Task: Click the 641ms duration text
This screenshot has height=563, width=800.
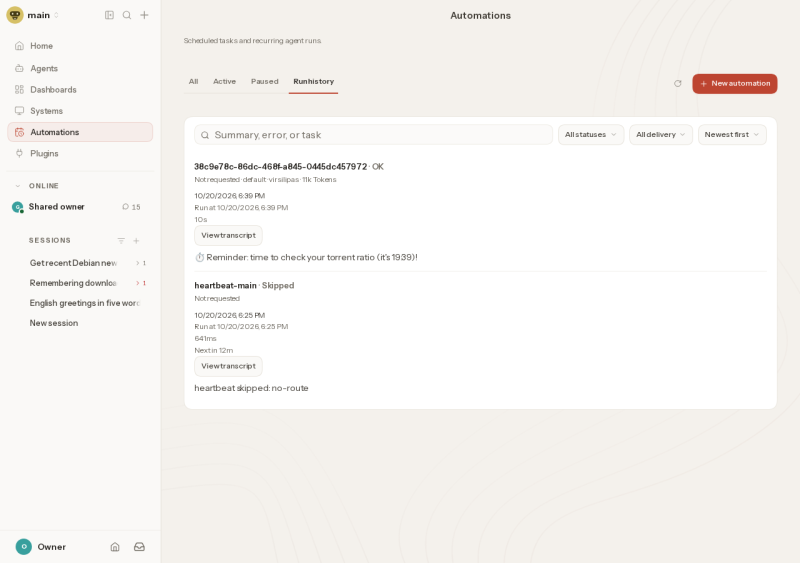Action: [x=205, y=338]
